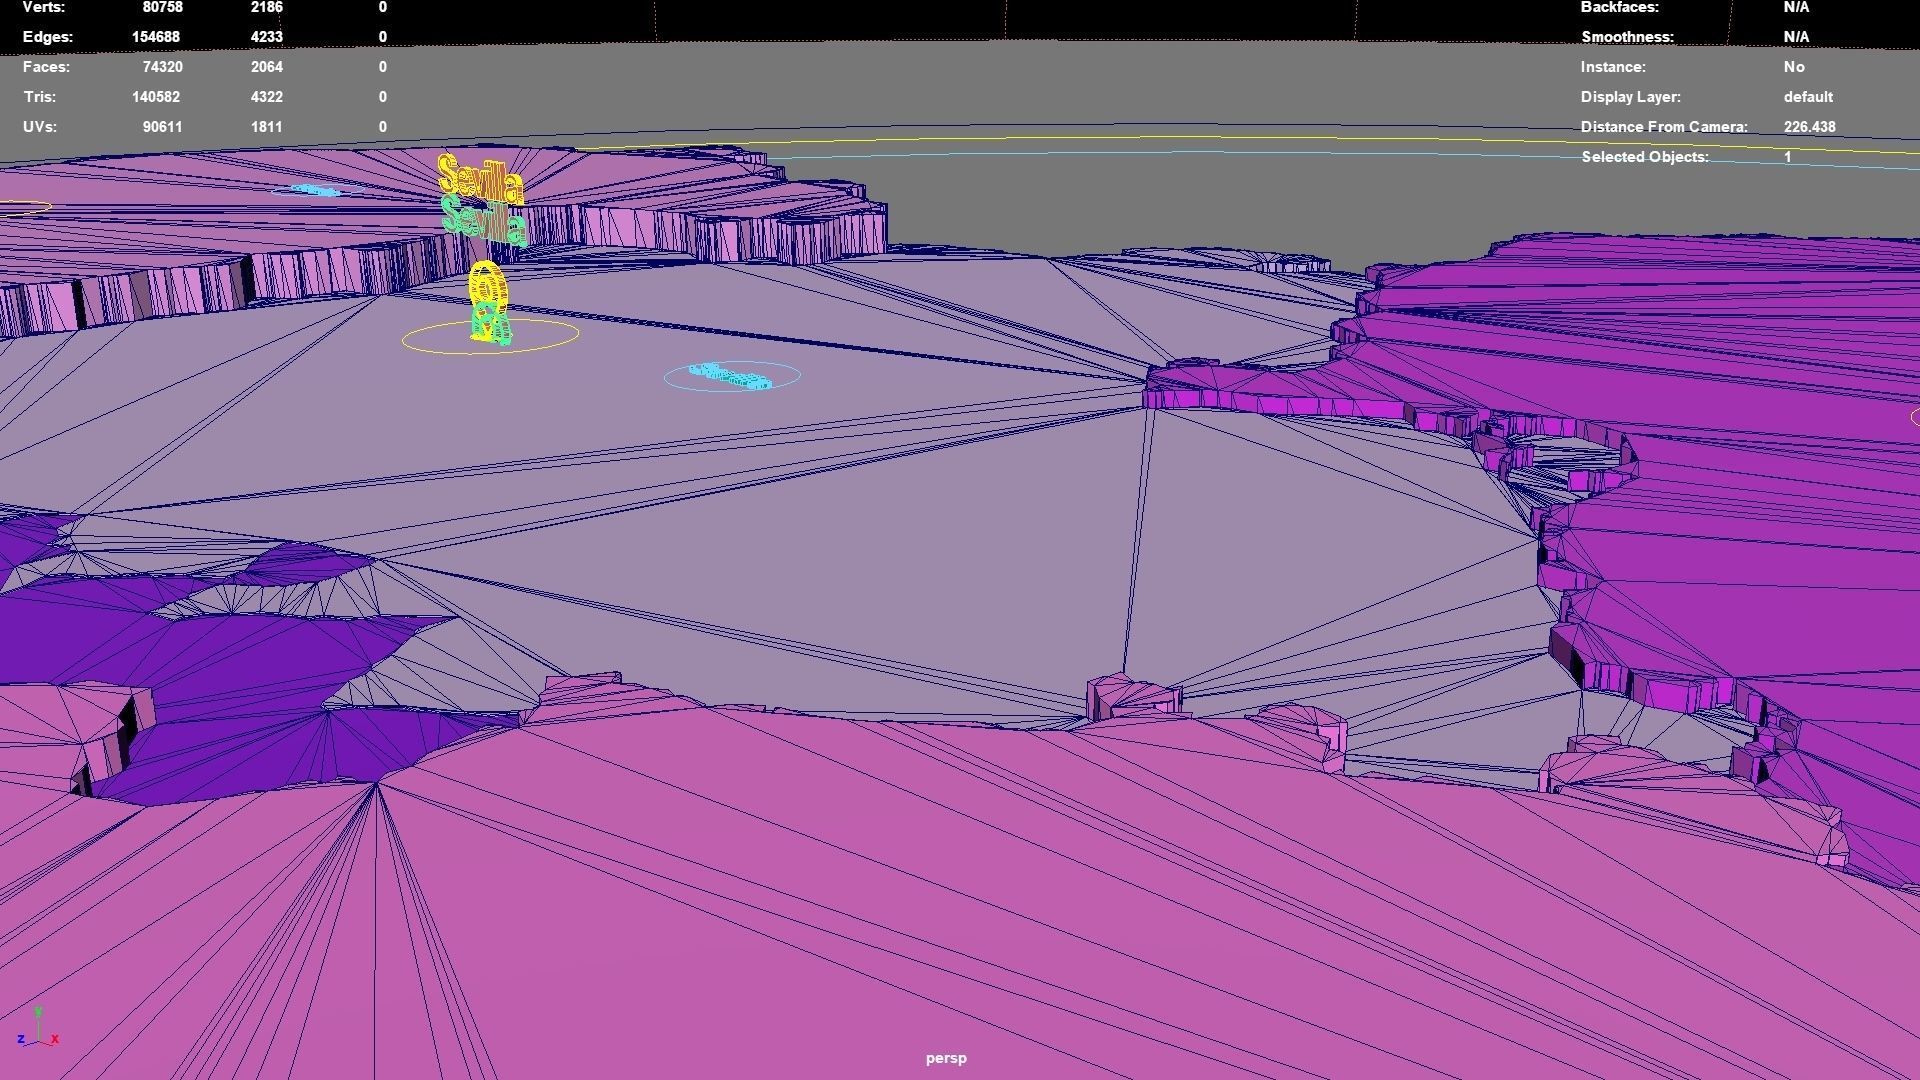Screen dimensions: 1920x1080
Task: Click the persp camera name label
Action: tap(945, 1058)
